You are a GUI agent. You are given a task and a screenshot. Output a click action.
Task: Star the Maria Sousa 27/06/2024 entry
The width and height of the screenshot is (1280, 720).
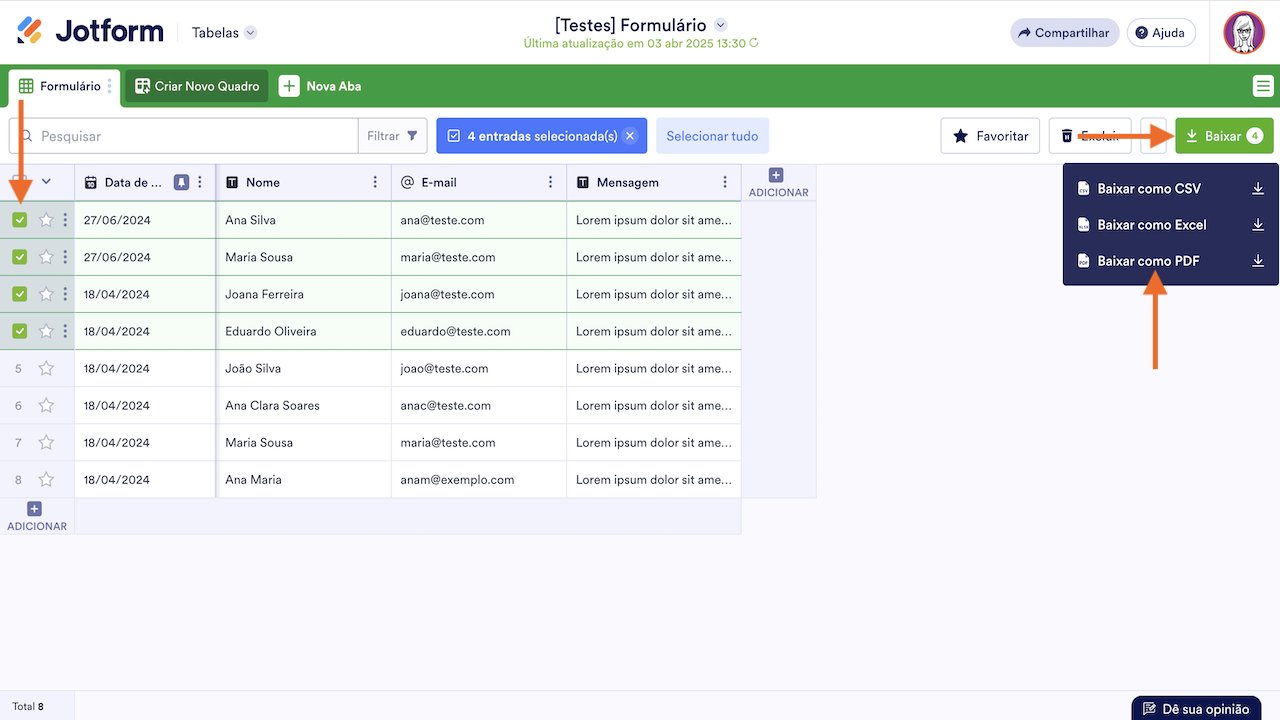pyautogui.click(x=46, y=257)
